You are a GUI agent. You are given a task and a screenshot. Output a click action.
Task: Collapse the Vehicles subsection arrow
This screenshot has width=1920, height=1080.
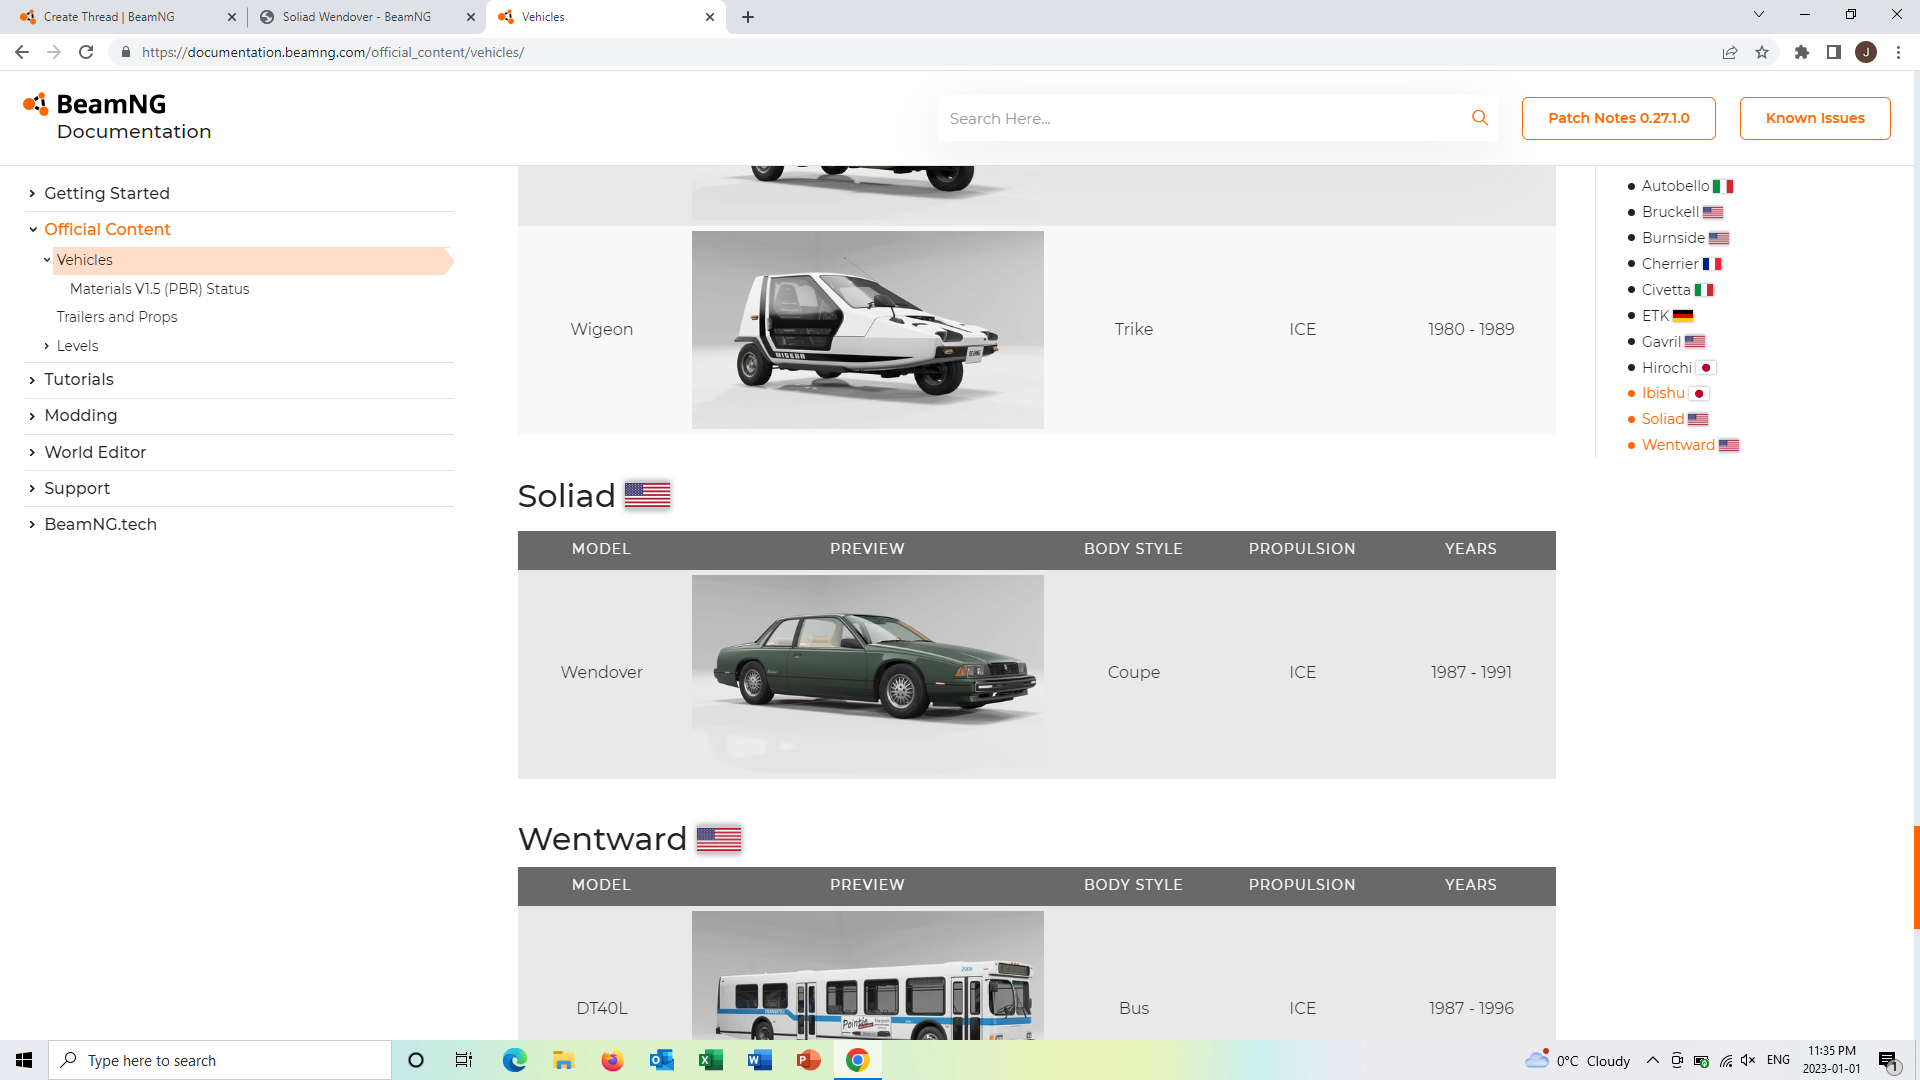pos(46,260)
